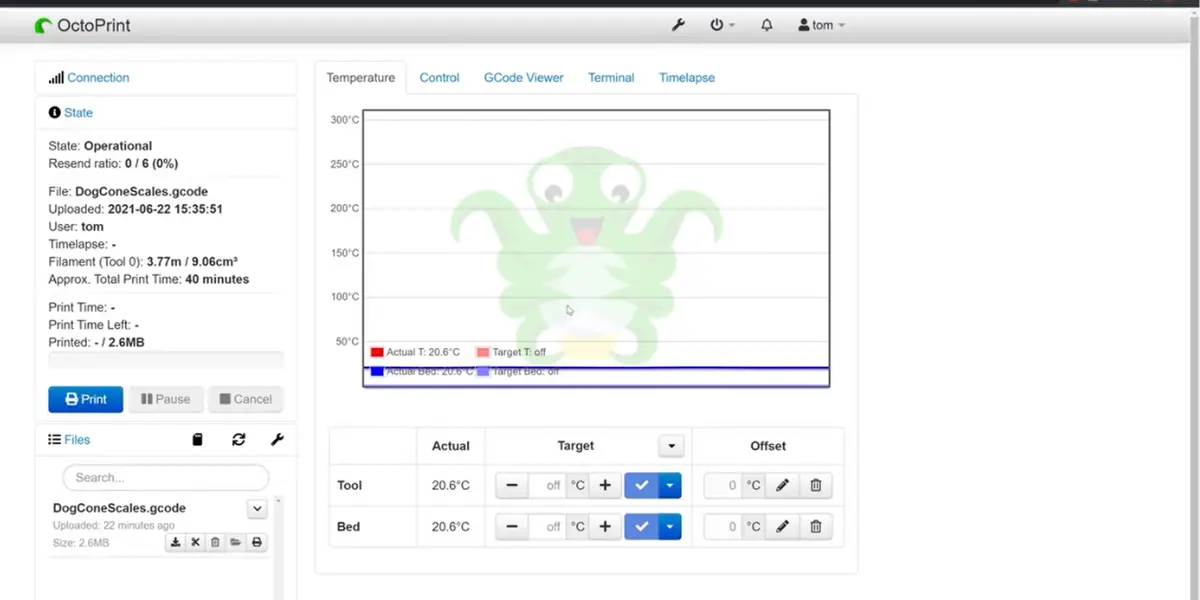Click the print progress bar

166,361
